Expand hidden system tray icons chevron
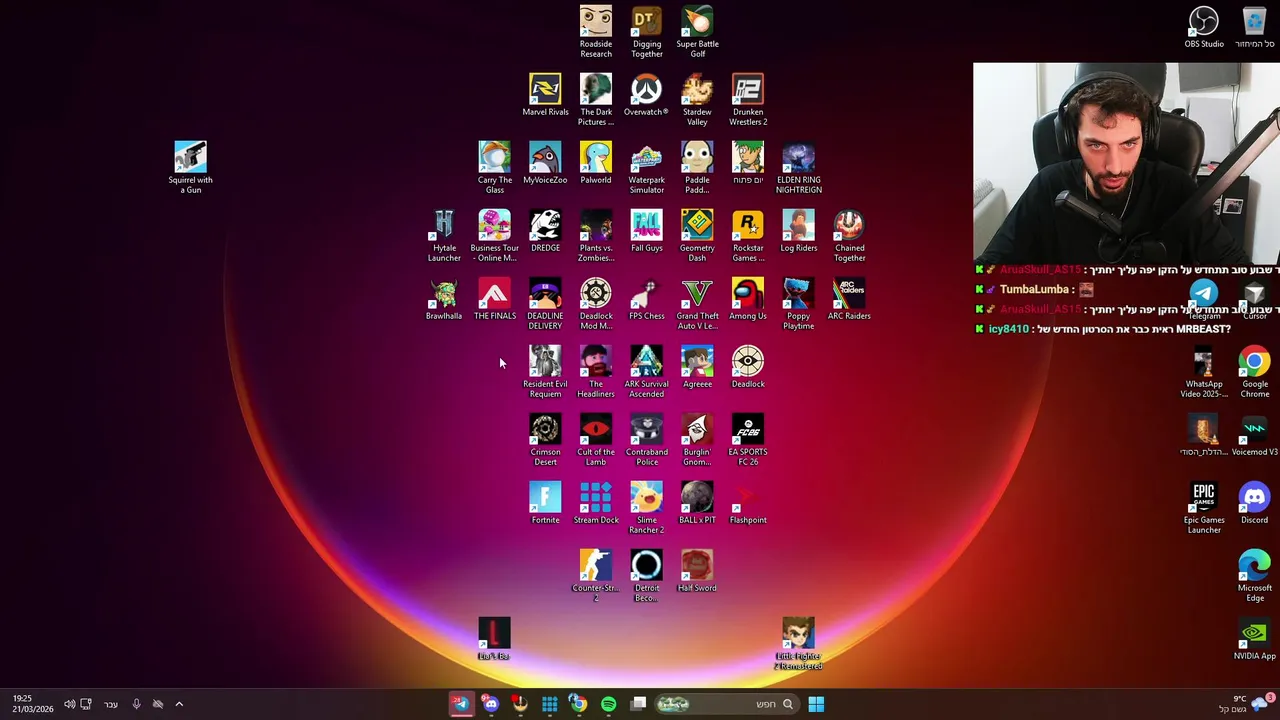Viewport: 1280px width, 720px height. (x=179, y=704)
